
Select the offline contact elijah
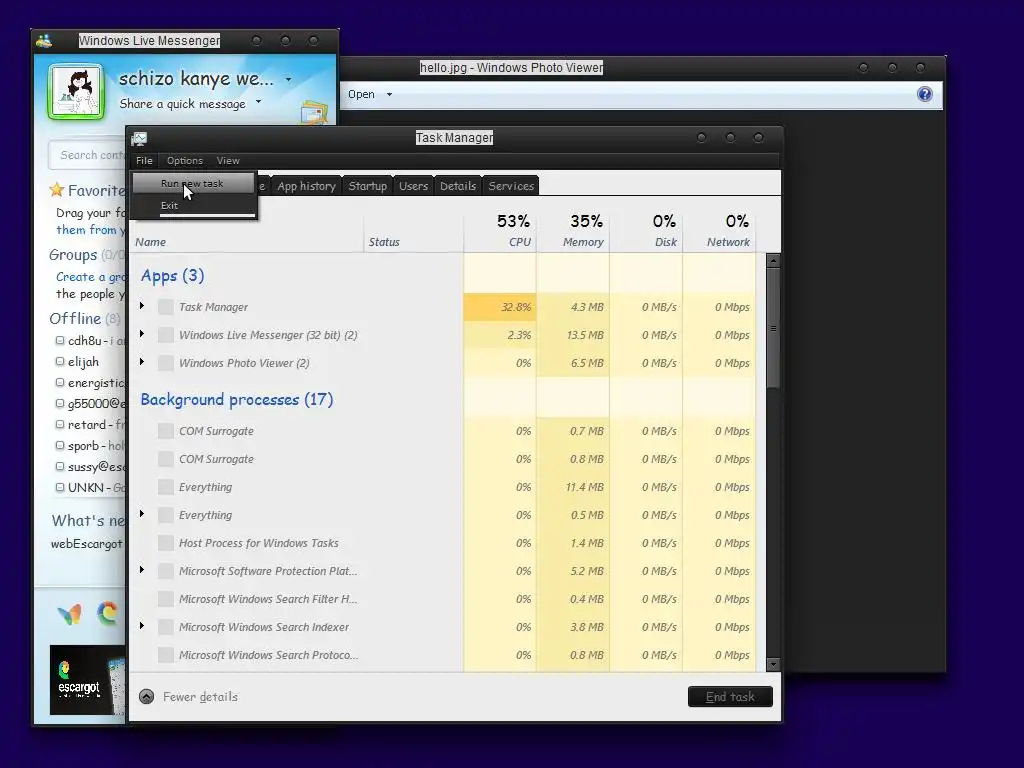tap(78, 362)
